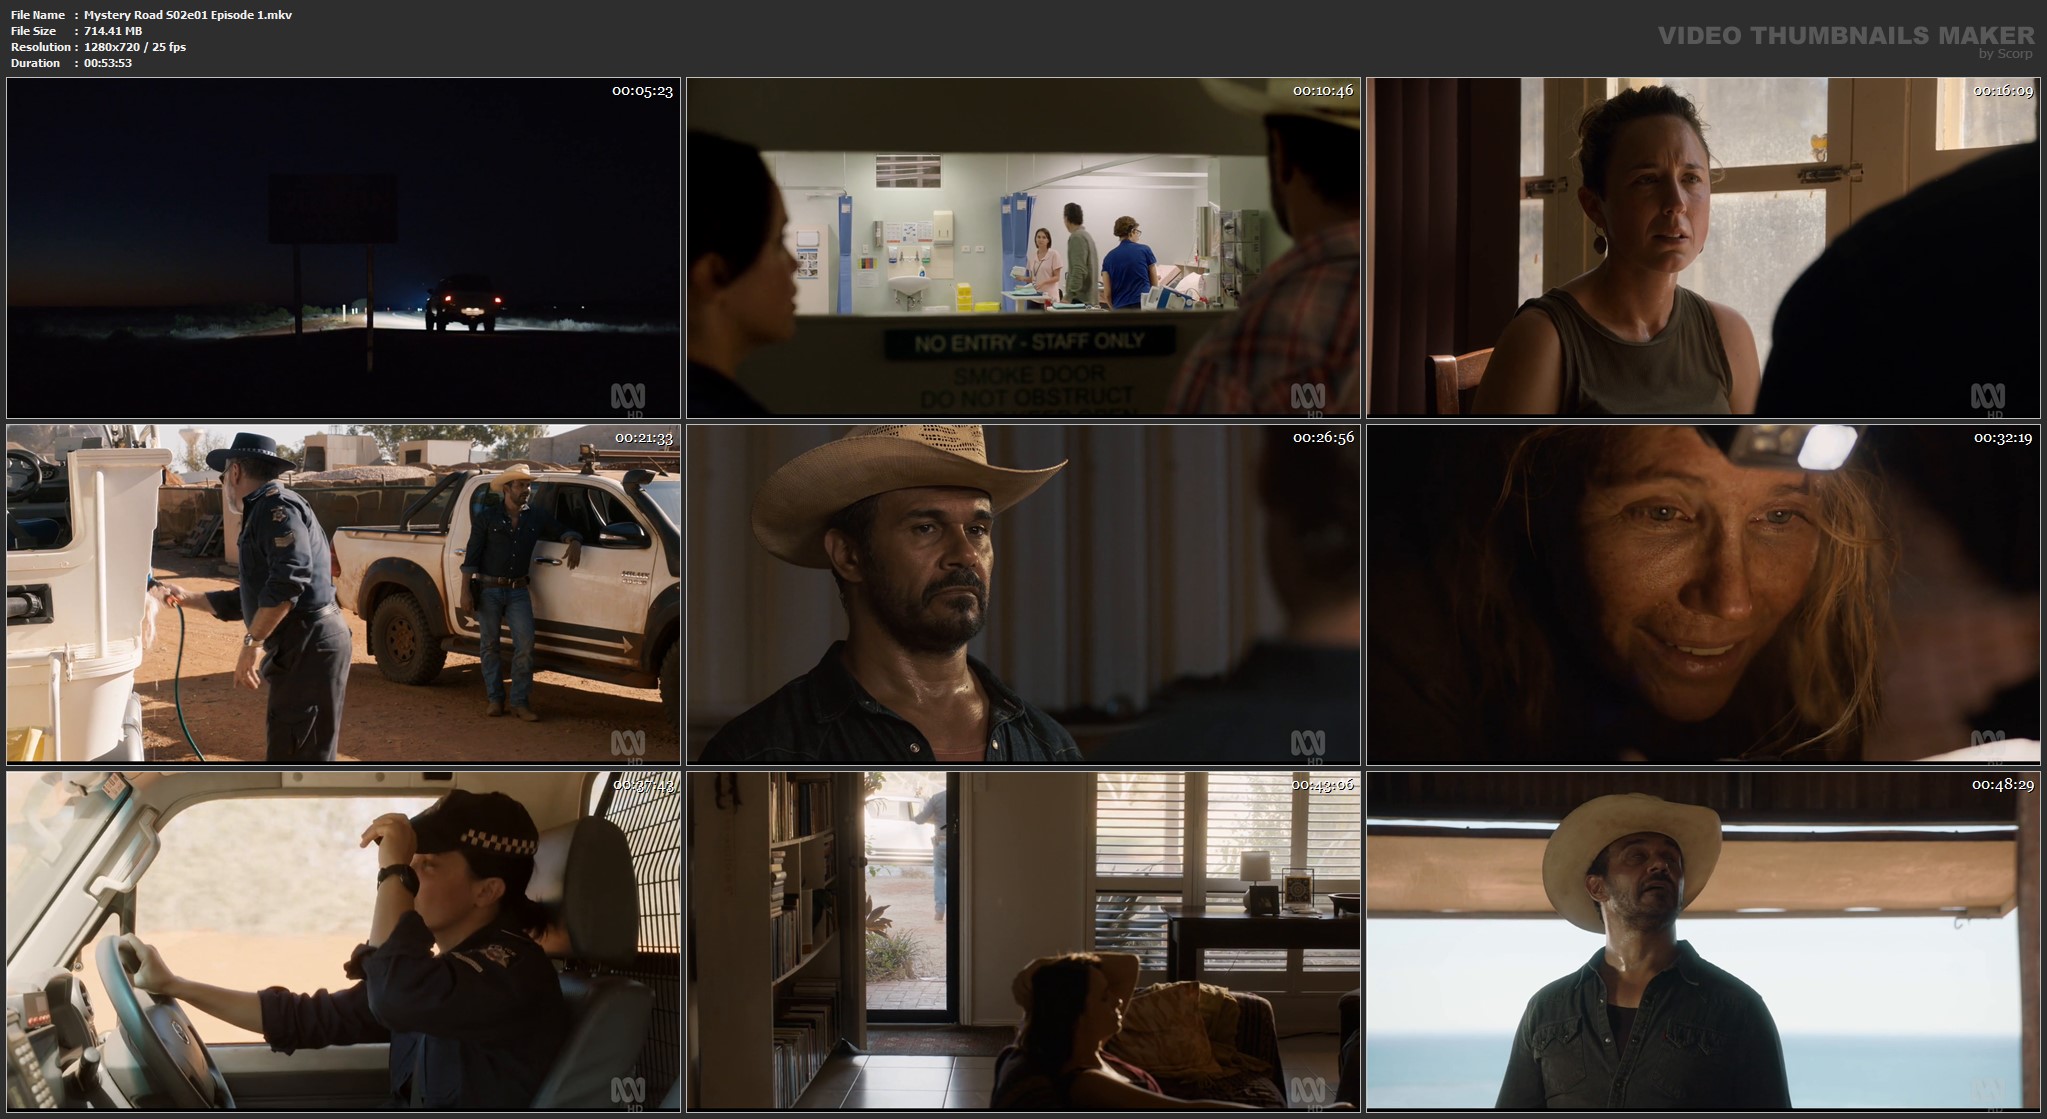Select the 00:10:46 hospital ward thumbnail
Image resolution: width=2047 pixels, height=1119 pixels.
click(x=1023, y=247)
